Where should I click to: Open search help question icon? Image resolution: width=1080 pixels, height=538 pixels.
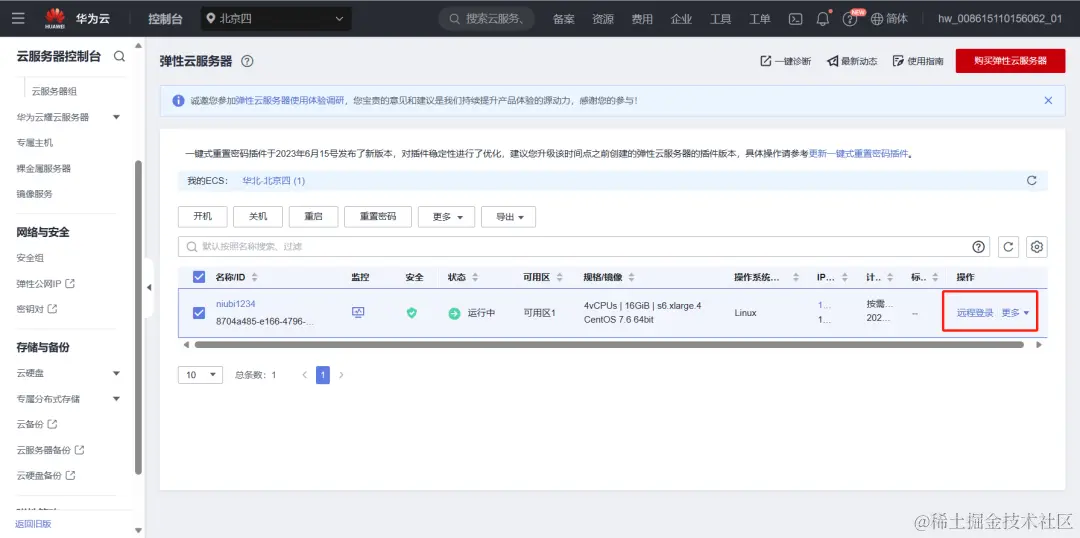978,247
